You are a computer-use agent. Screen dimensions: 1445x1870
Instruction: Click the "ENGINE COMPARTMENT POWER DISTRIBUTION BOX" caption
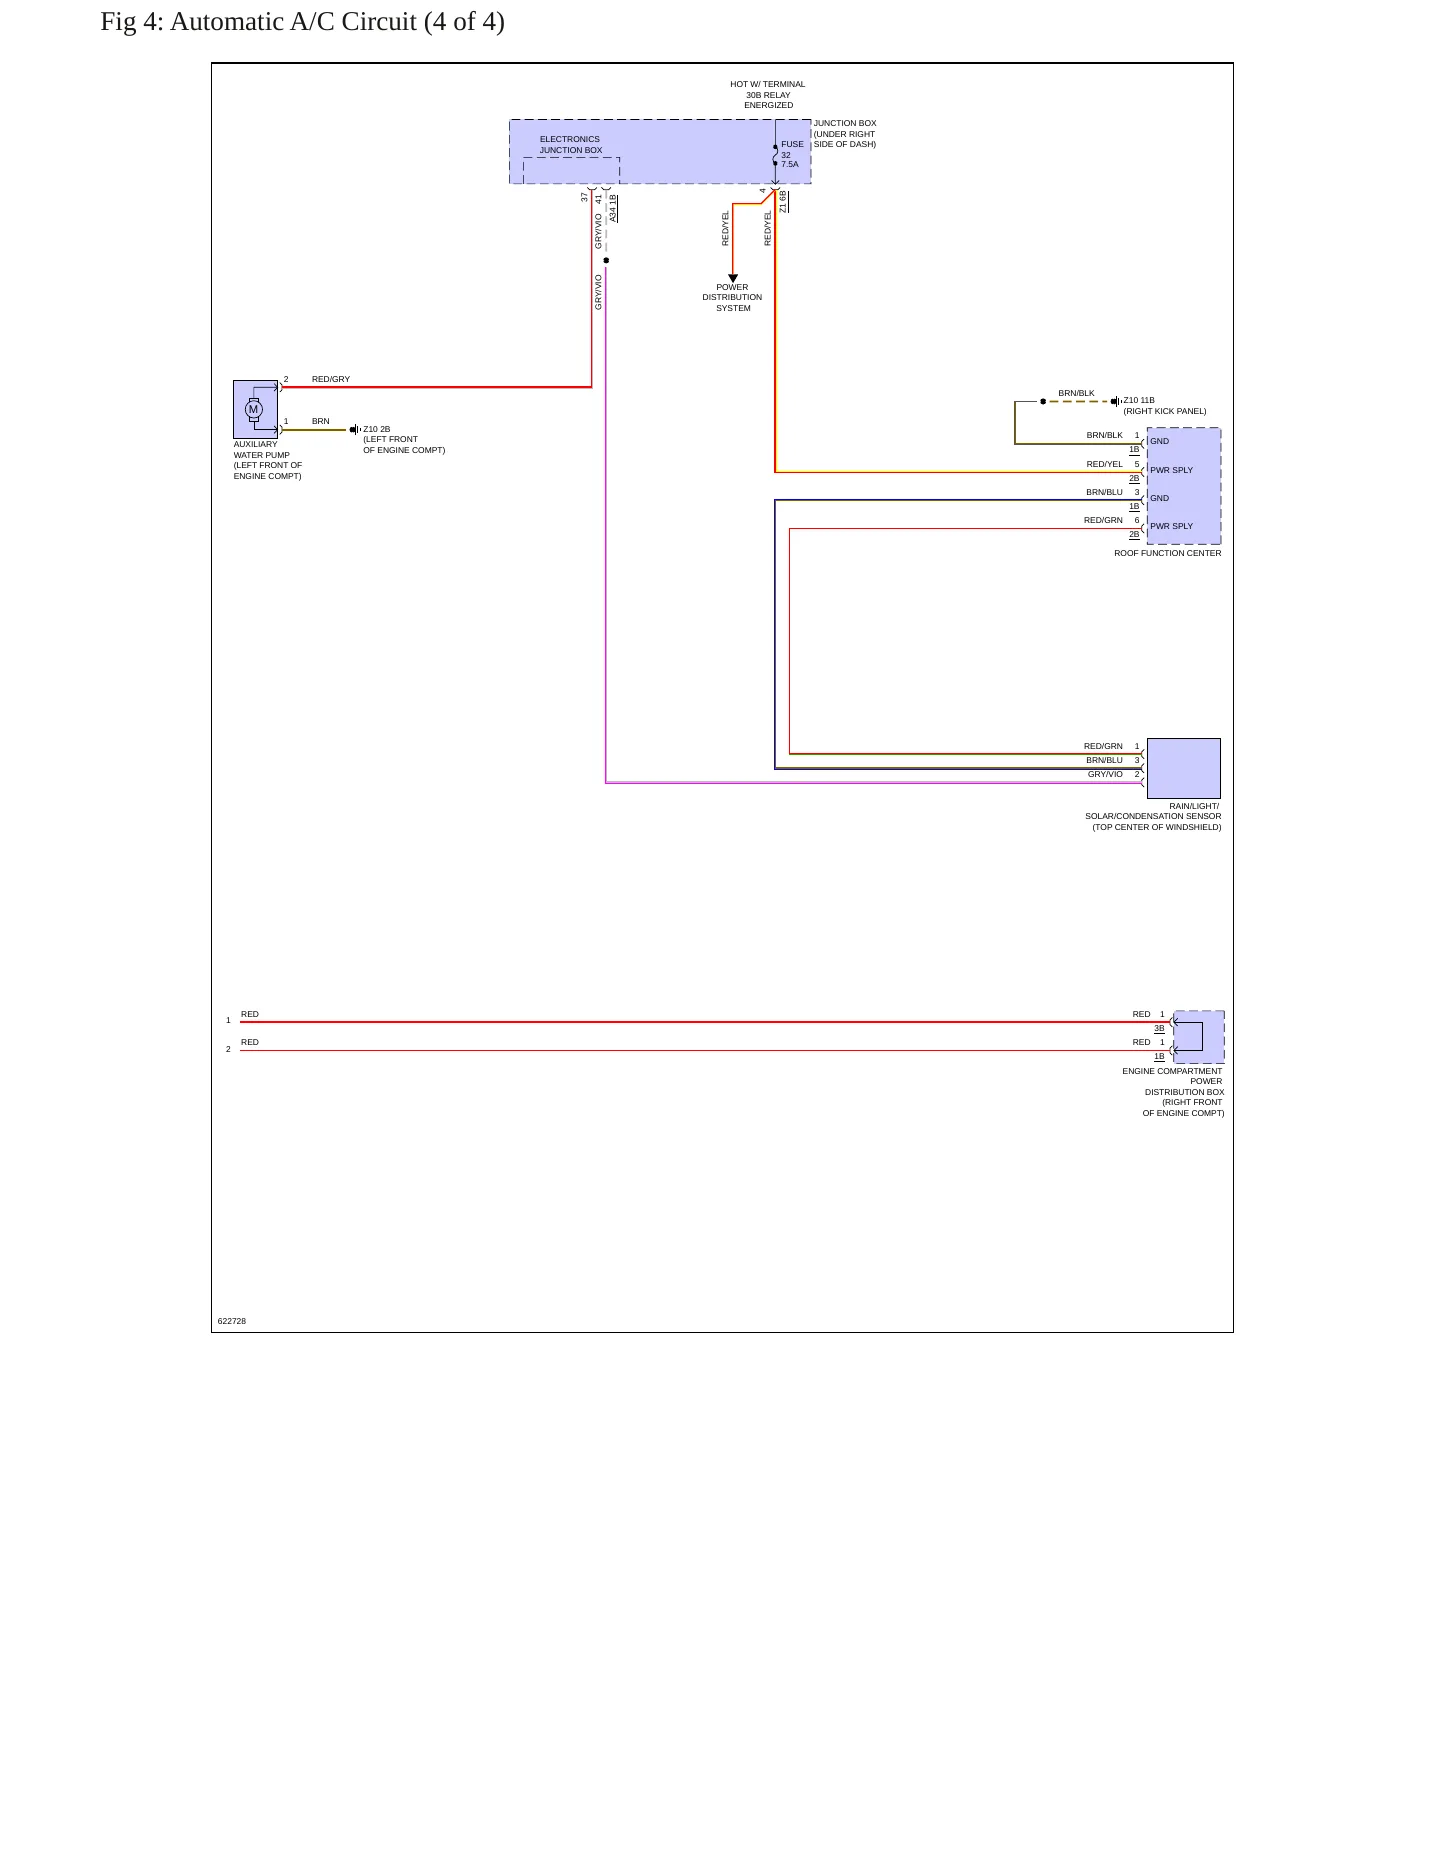(x=1173, y=1092)
